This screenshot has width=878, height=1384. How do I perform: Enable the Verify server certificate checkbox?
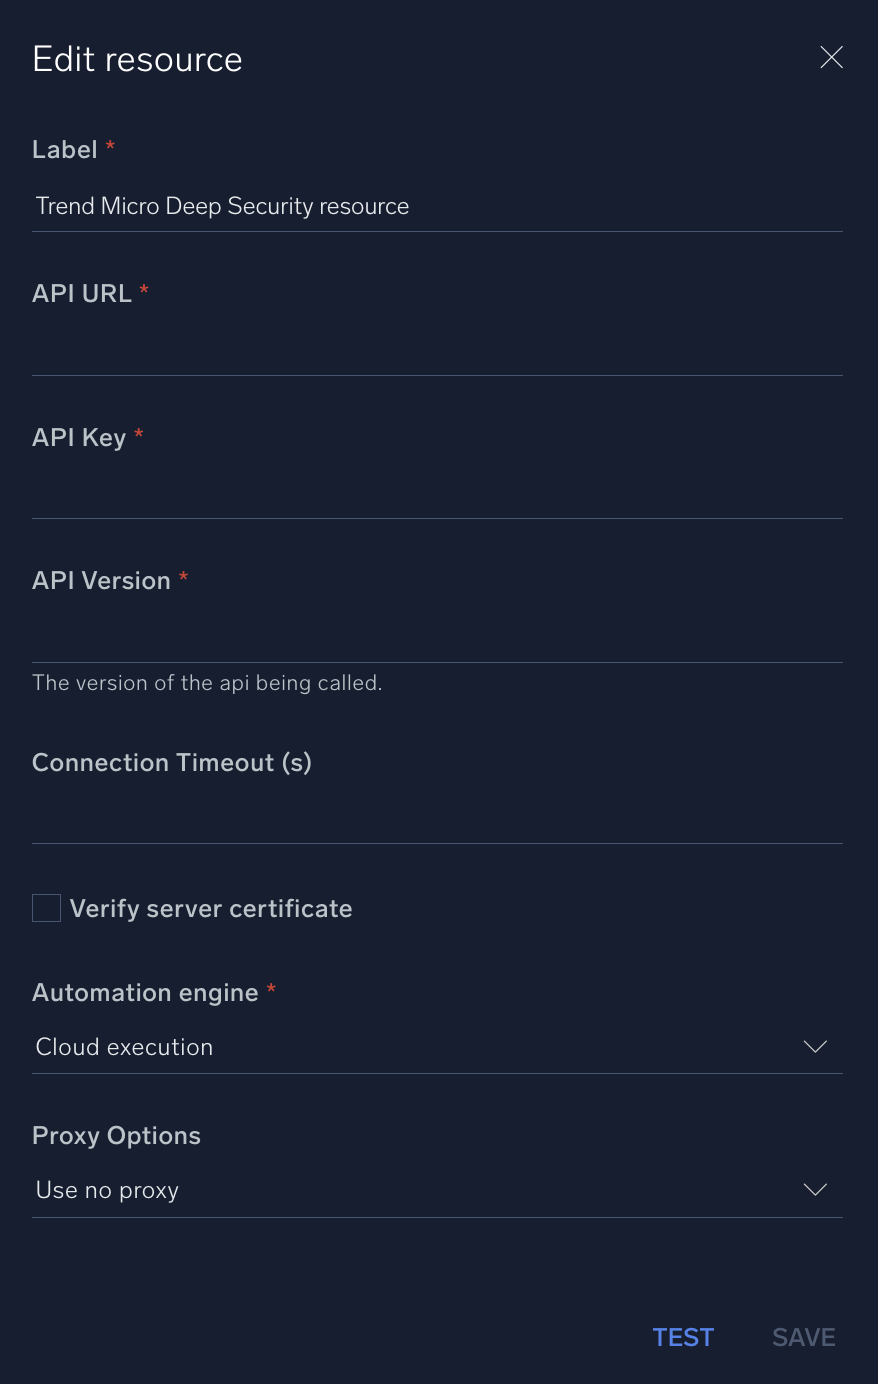(x=46, y=907)
